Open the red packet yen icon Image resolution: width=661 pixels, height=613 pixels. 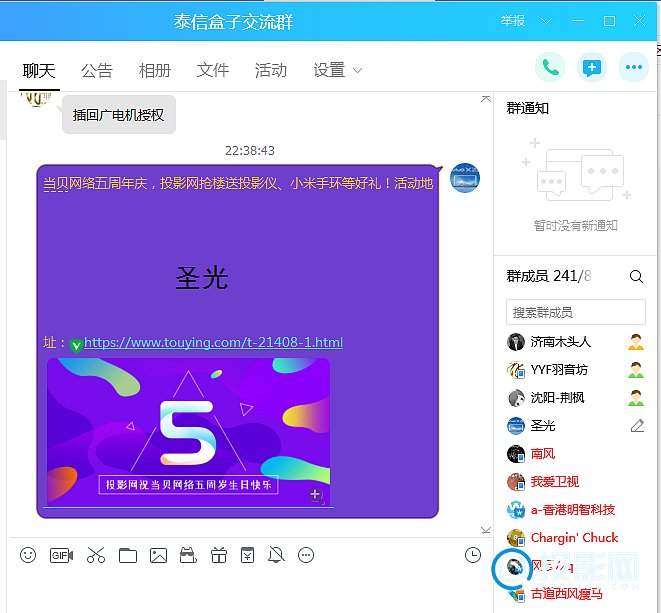point(247,555)
